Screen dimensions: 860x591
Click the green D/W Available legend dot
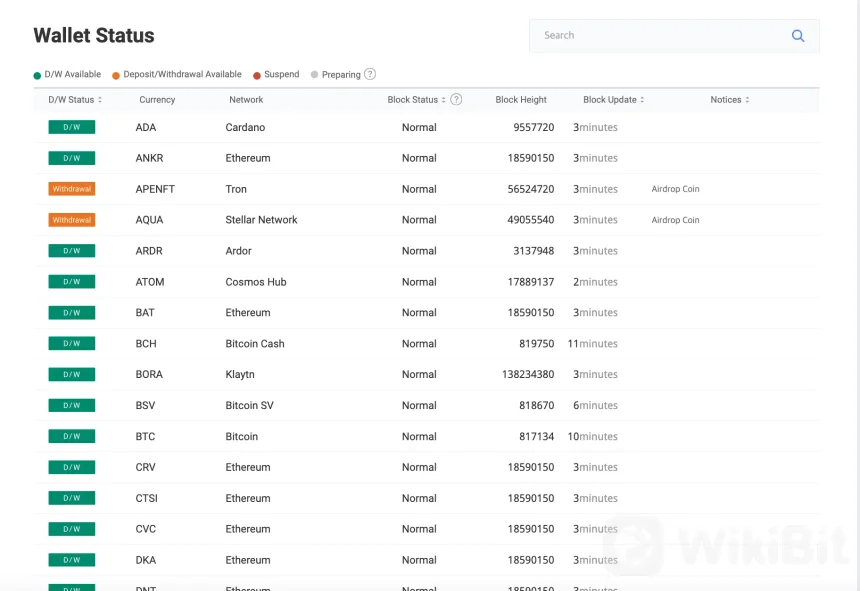point(37,75)
